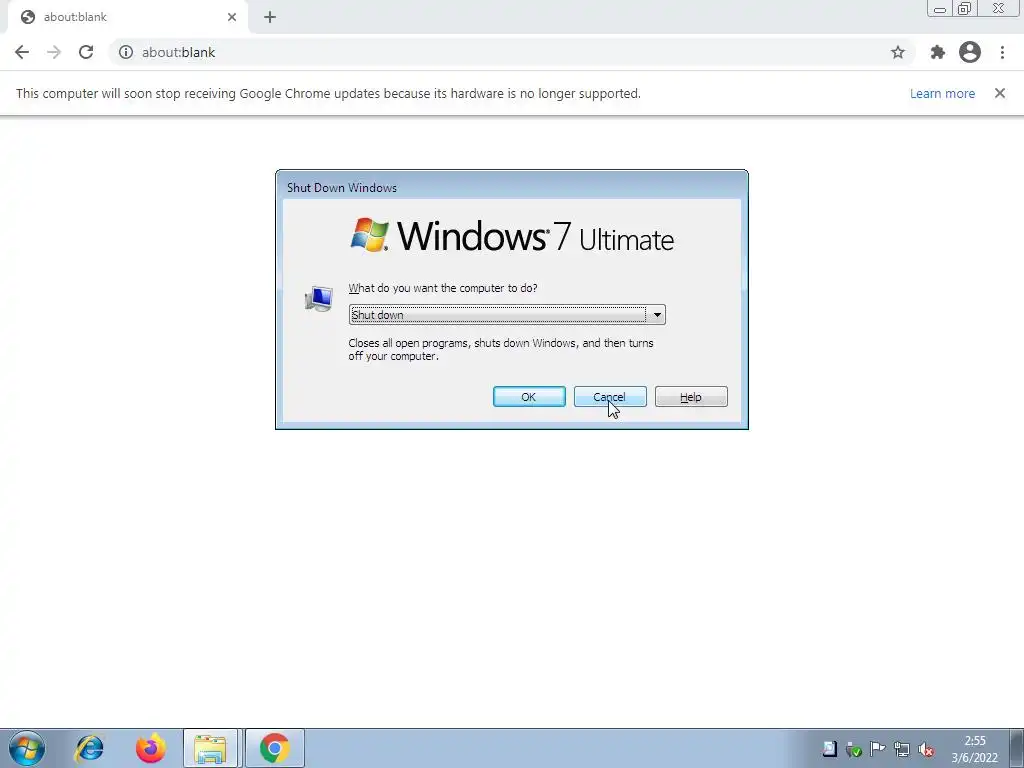Click the first system tray document icon

(x=829, y=749)
